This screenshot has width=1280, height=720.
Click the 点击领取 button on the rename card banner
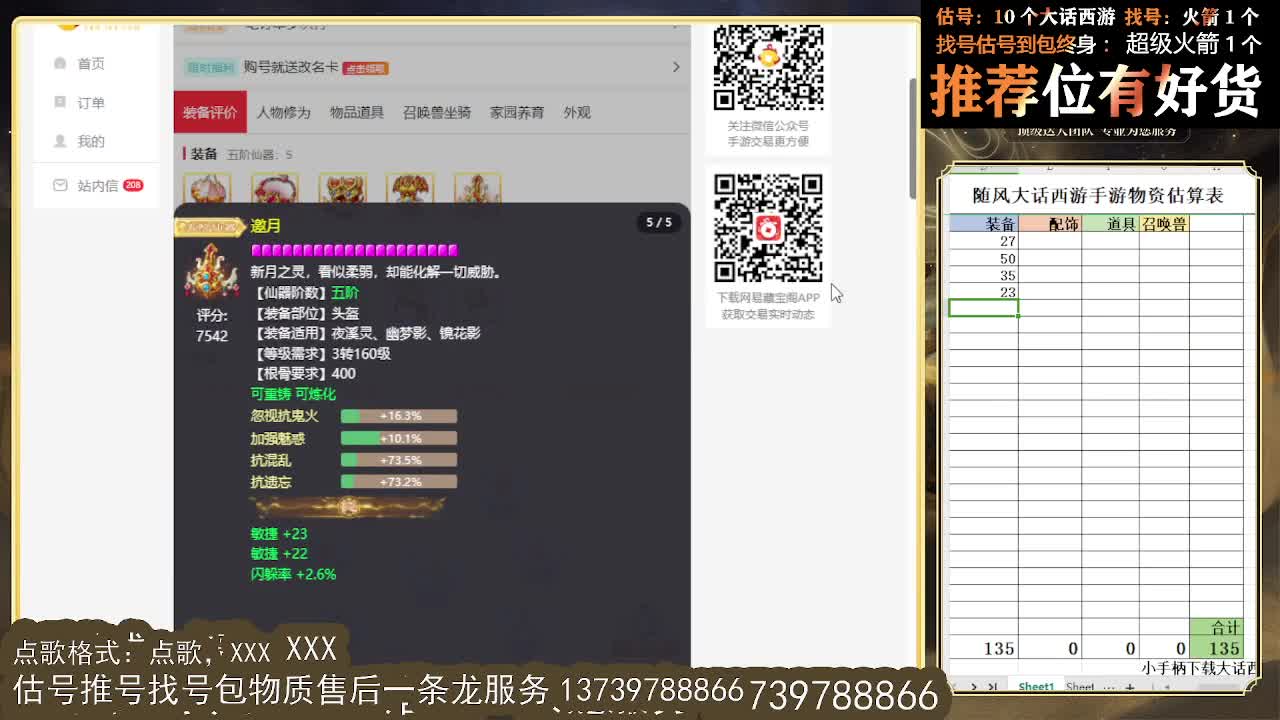coord(365,68)
